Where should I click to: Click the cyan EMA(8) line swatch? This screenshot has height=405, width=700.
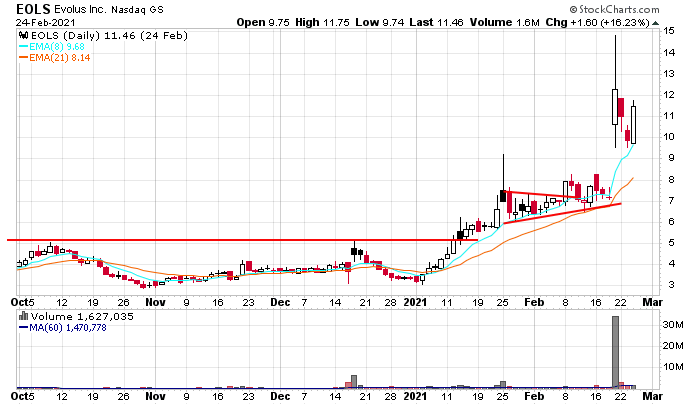point(23,46)
